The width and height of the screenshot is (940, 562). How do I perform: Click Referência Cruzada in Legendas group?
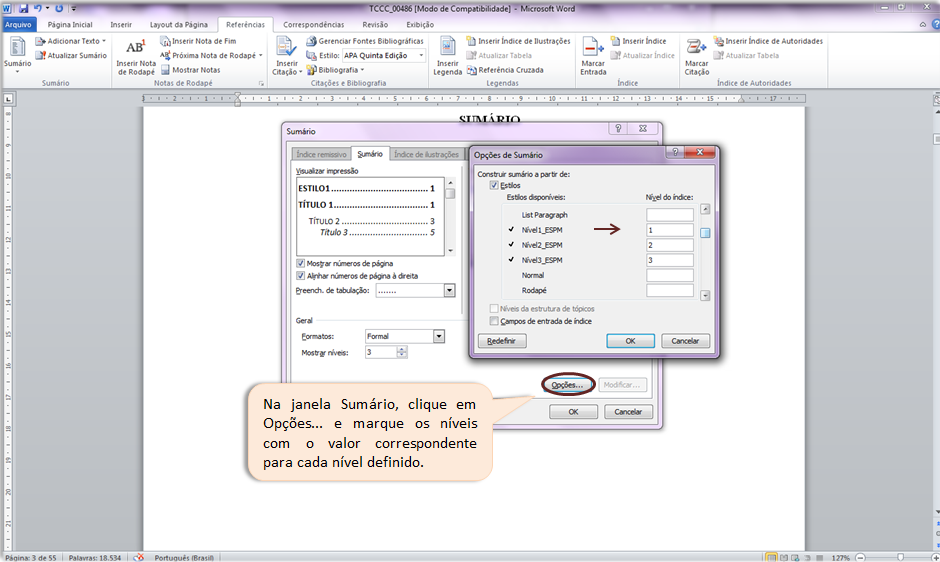[x=505, y=70]
